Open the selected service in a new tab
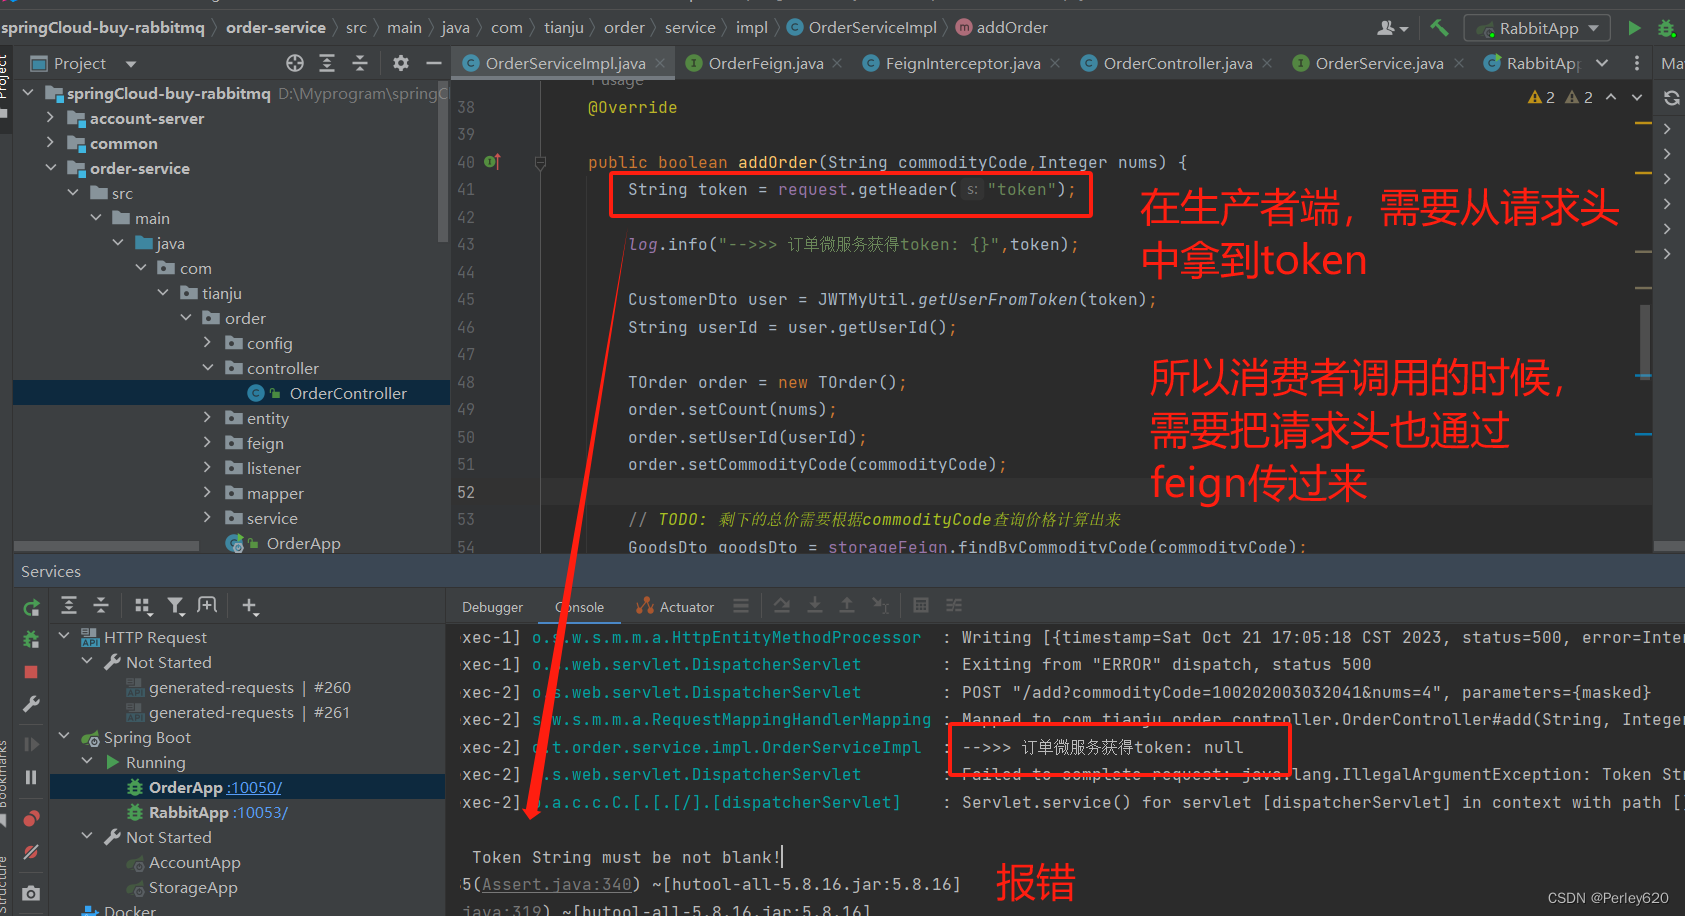This screenshot has width=1685, height=916. pyautogui.click(x=207, y=605)
